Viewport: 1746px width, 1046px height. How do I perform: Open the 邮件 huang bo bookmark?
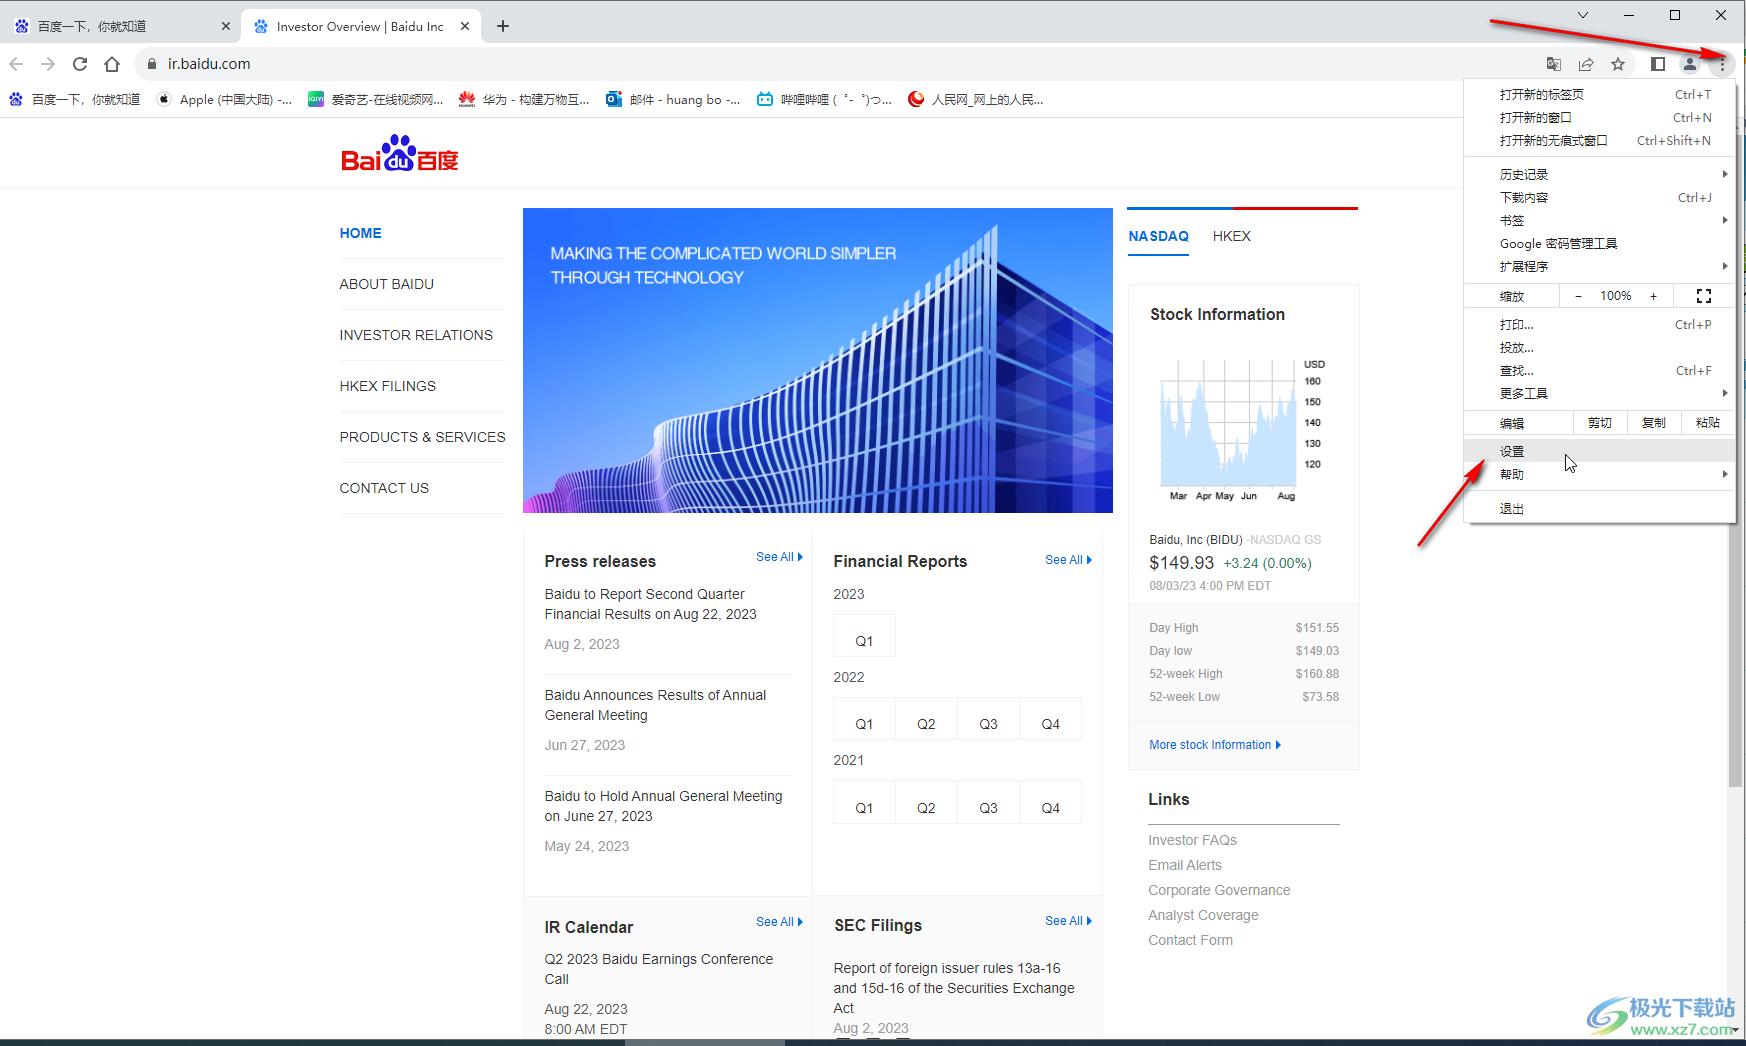(673, 99)
